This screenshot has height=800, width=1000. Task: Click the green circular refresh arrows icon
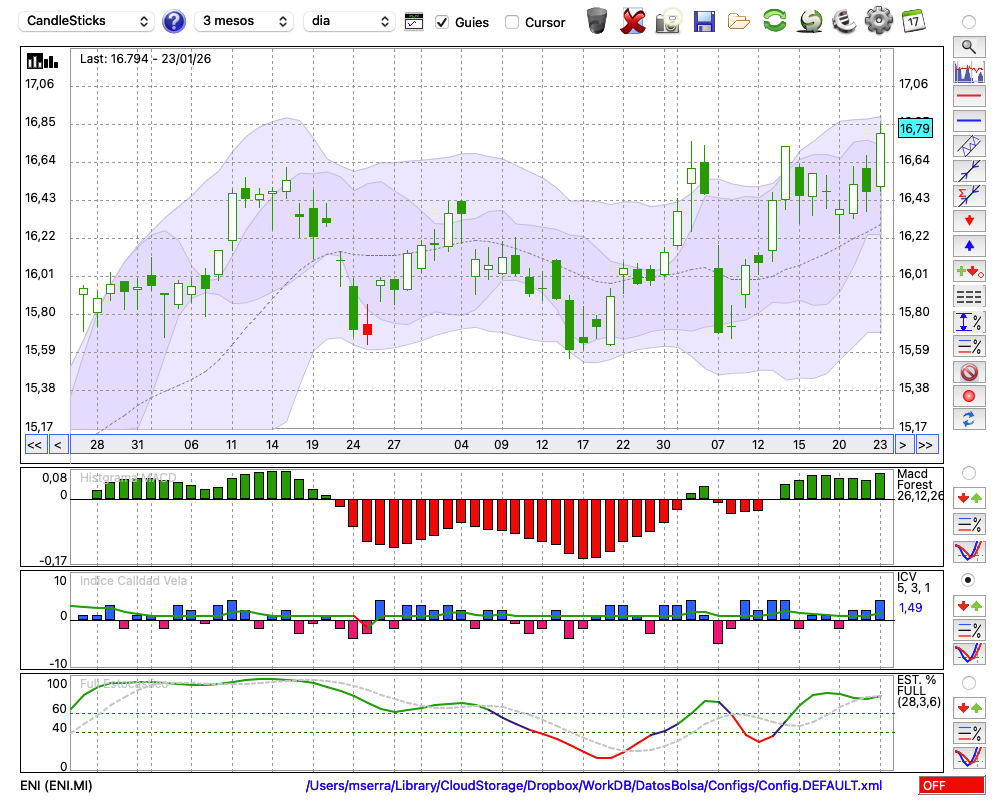774,21
